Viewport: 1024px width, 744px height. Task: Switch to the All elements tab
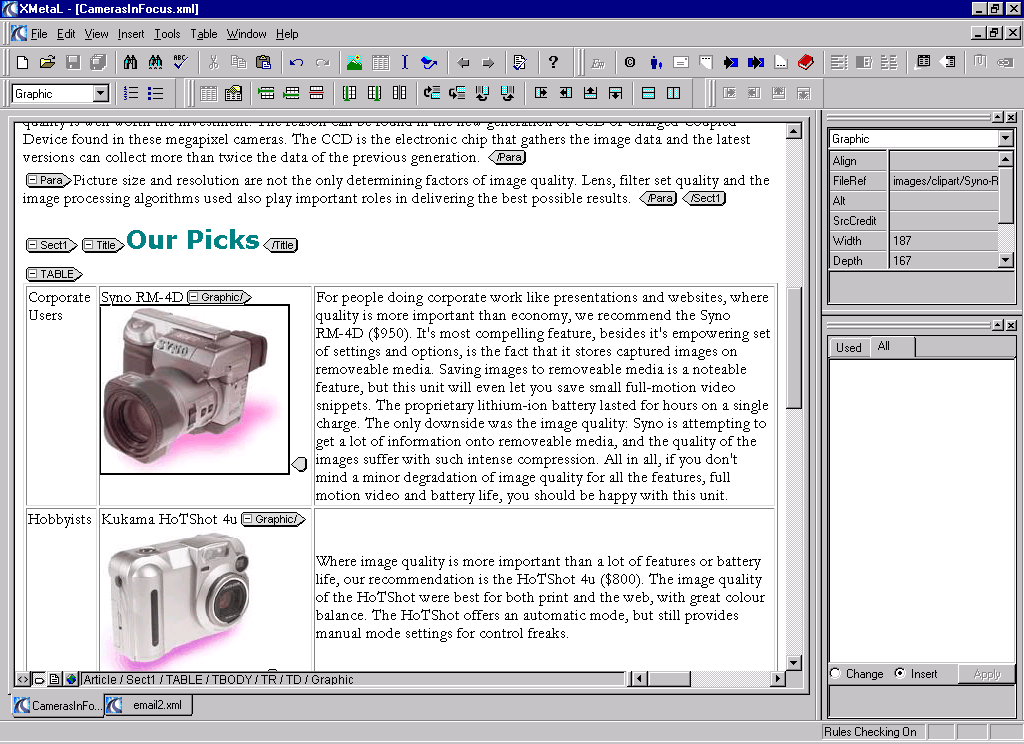tap(891, 346)
